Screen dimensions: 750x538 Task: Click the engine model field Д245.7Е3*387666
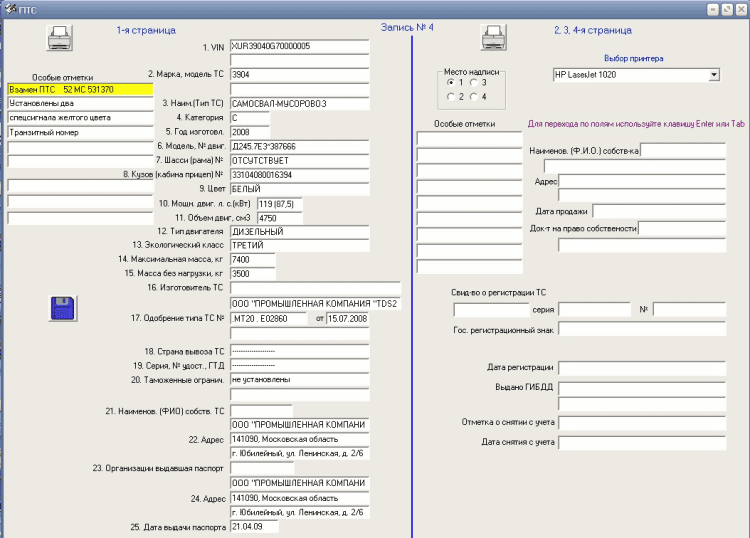point(299,146)
